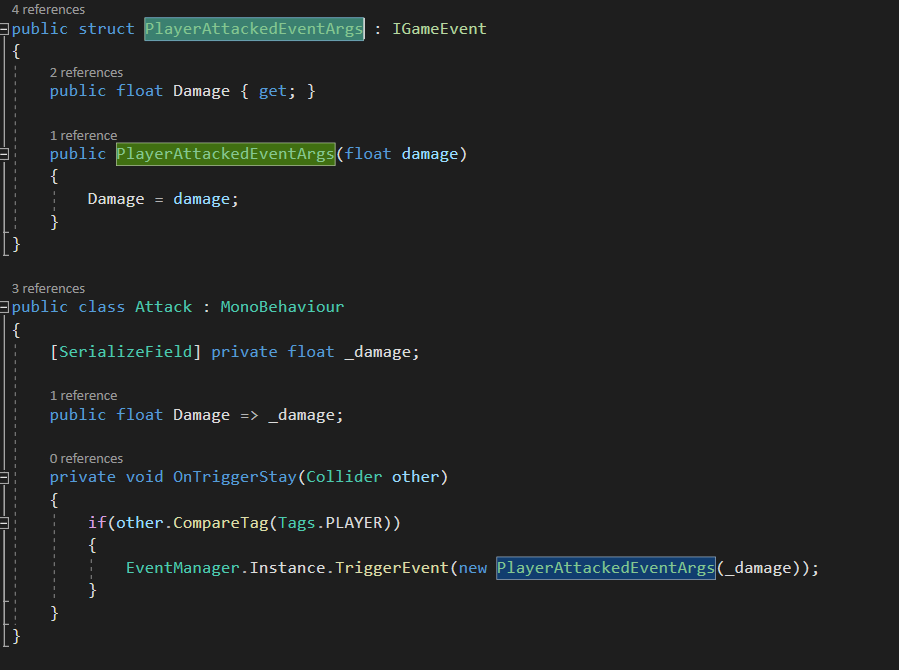Viewport: 899px width, 670px height.
Task: Click the 'struct' keyword
Action: point(106,29)
